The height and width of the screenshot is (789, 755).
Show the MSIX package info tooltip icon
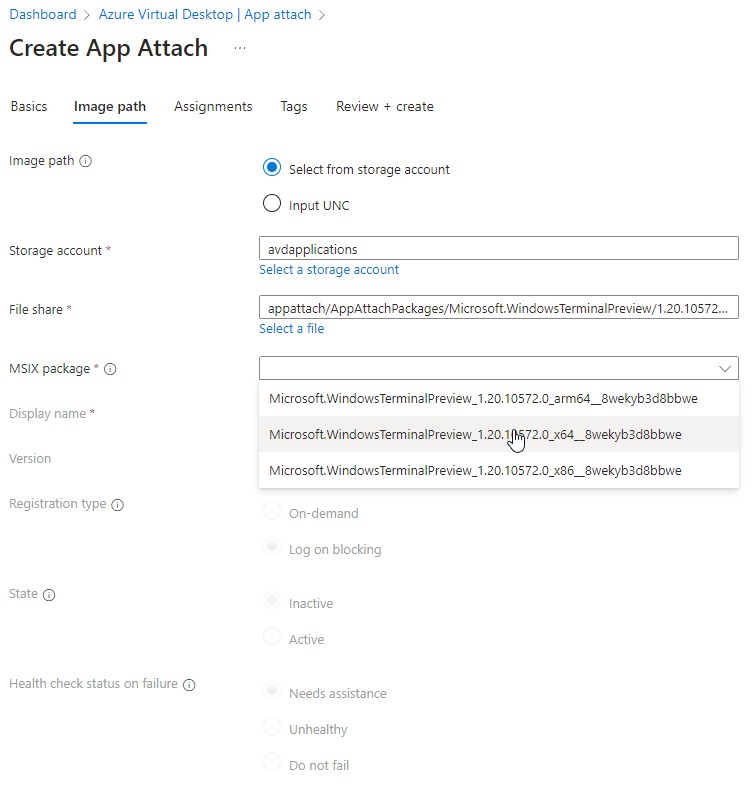110,369
